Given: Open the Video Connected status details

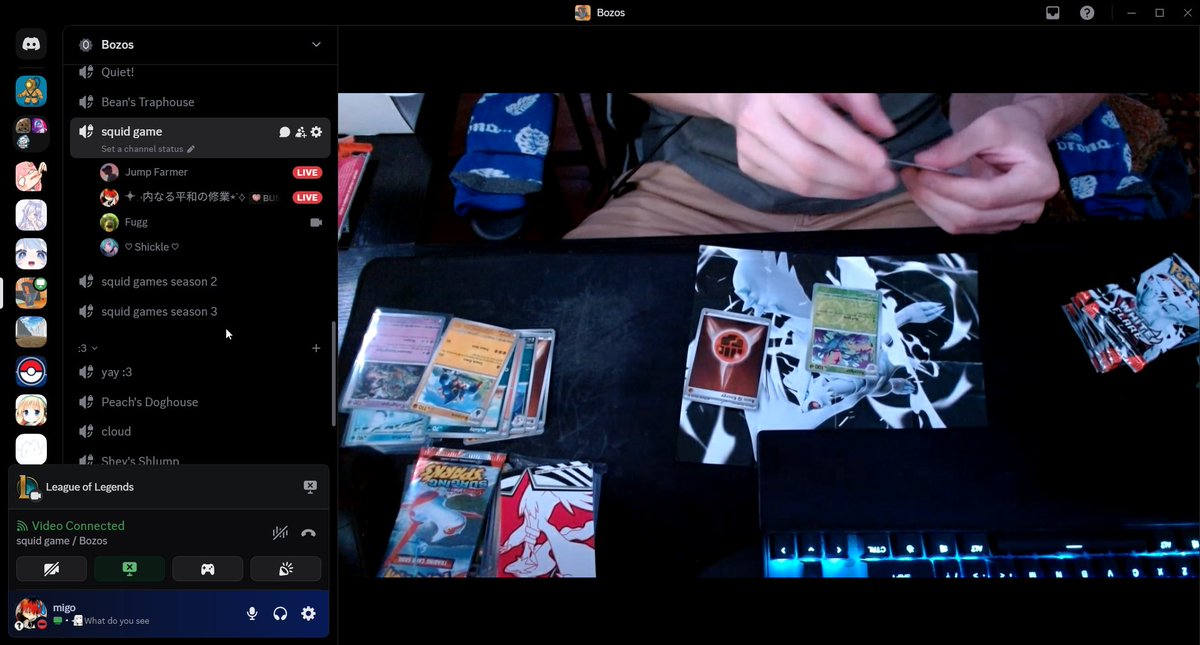Looking at the screenshot, I should [x=78, y=526].
